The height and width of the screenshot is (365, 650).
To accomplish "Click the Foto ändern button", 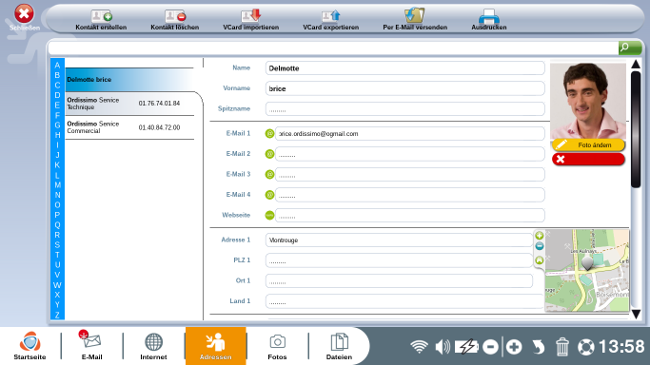I will point(588,145).
